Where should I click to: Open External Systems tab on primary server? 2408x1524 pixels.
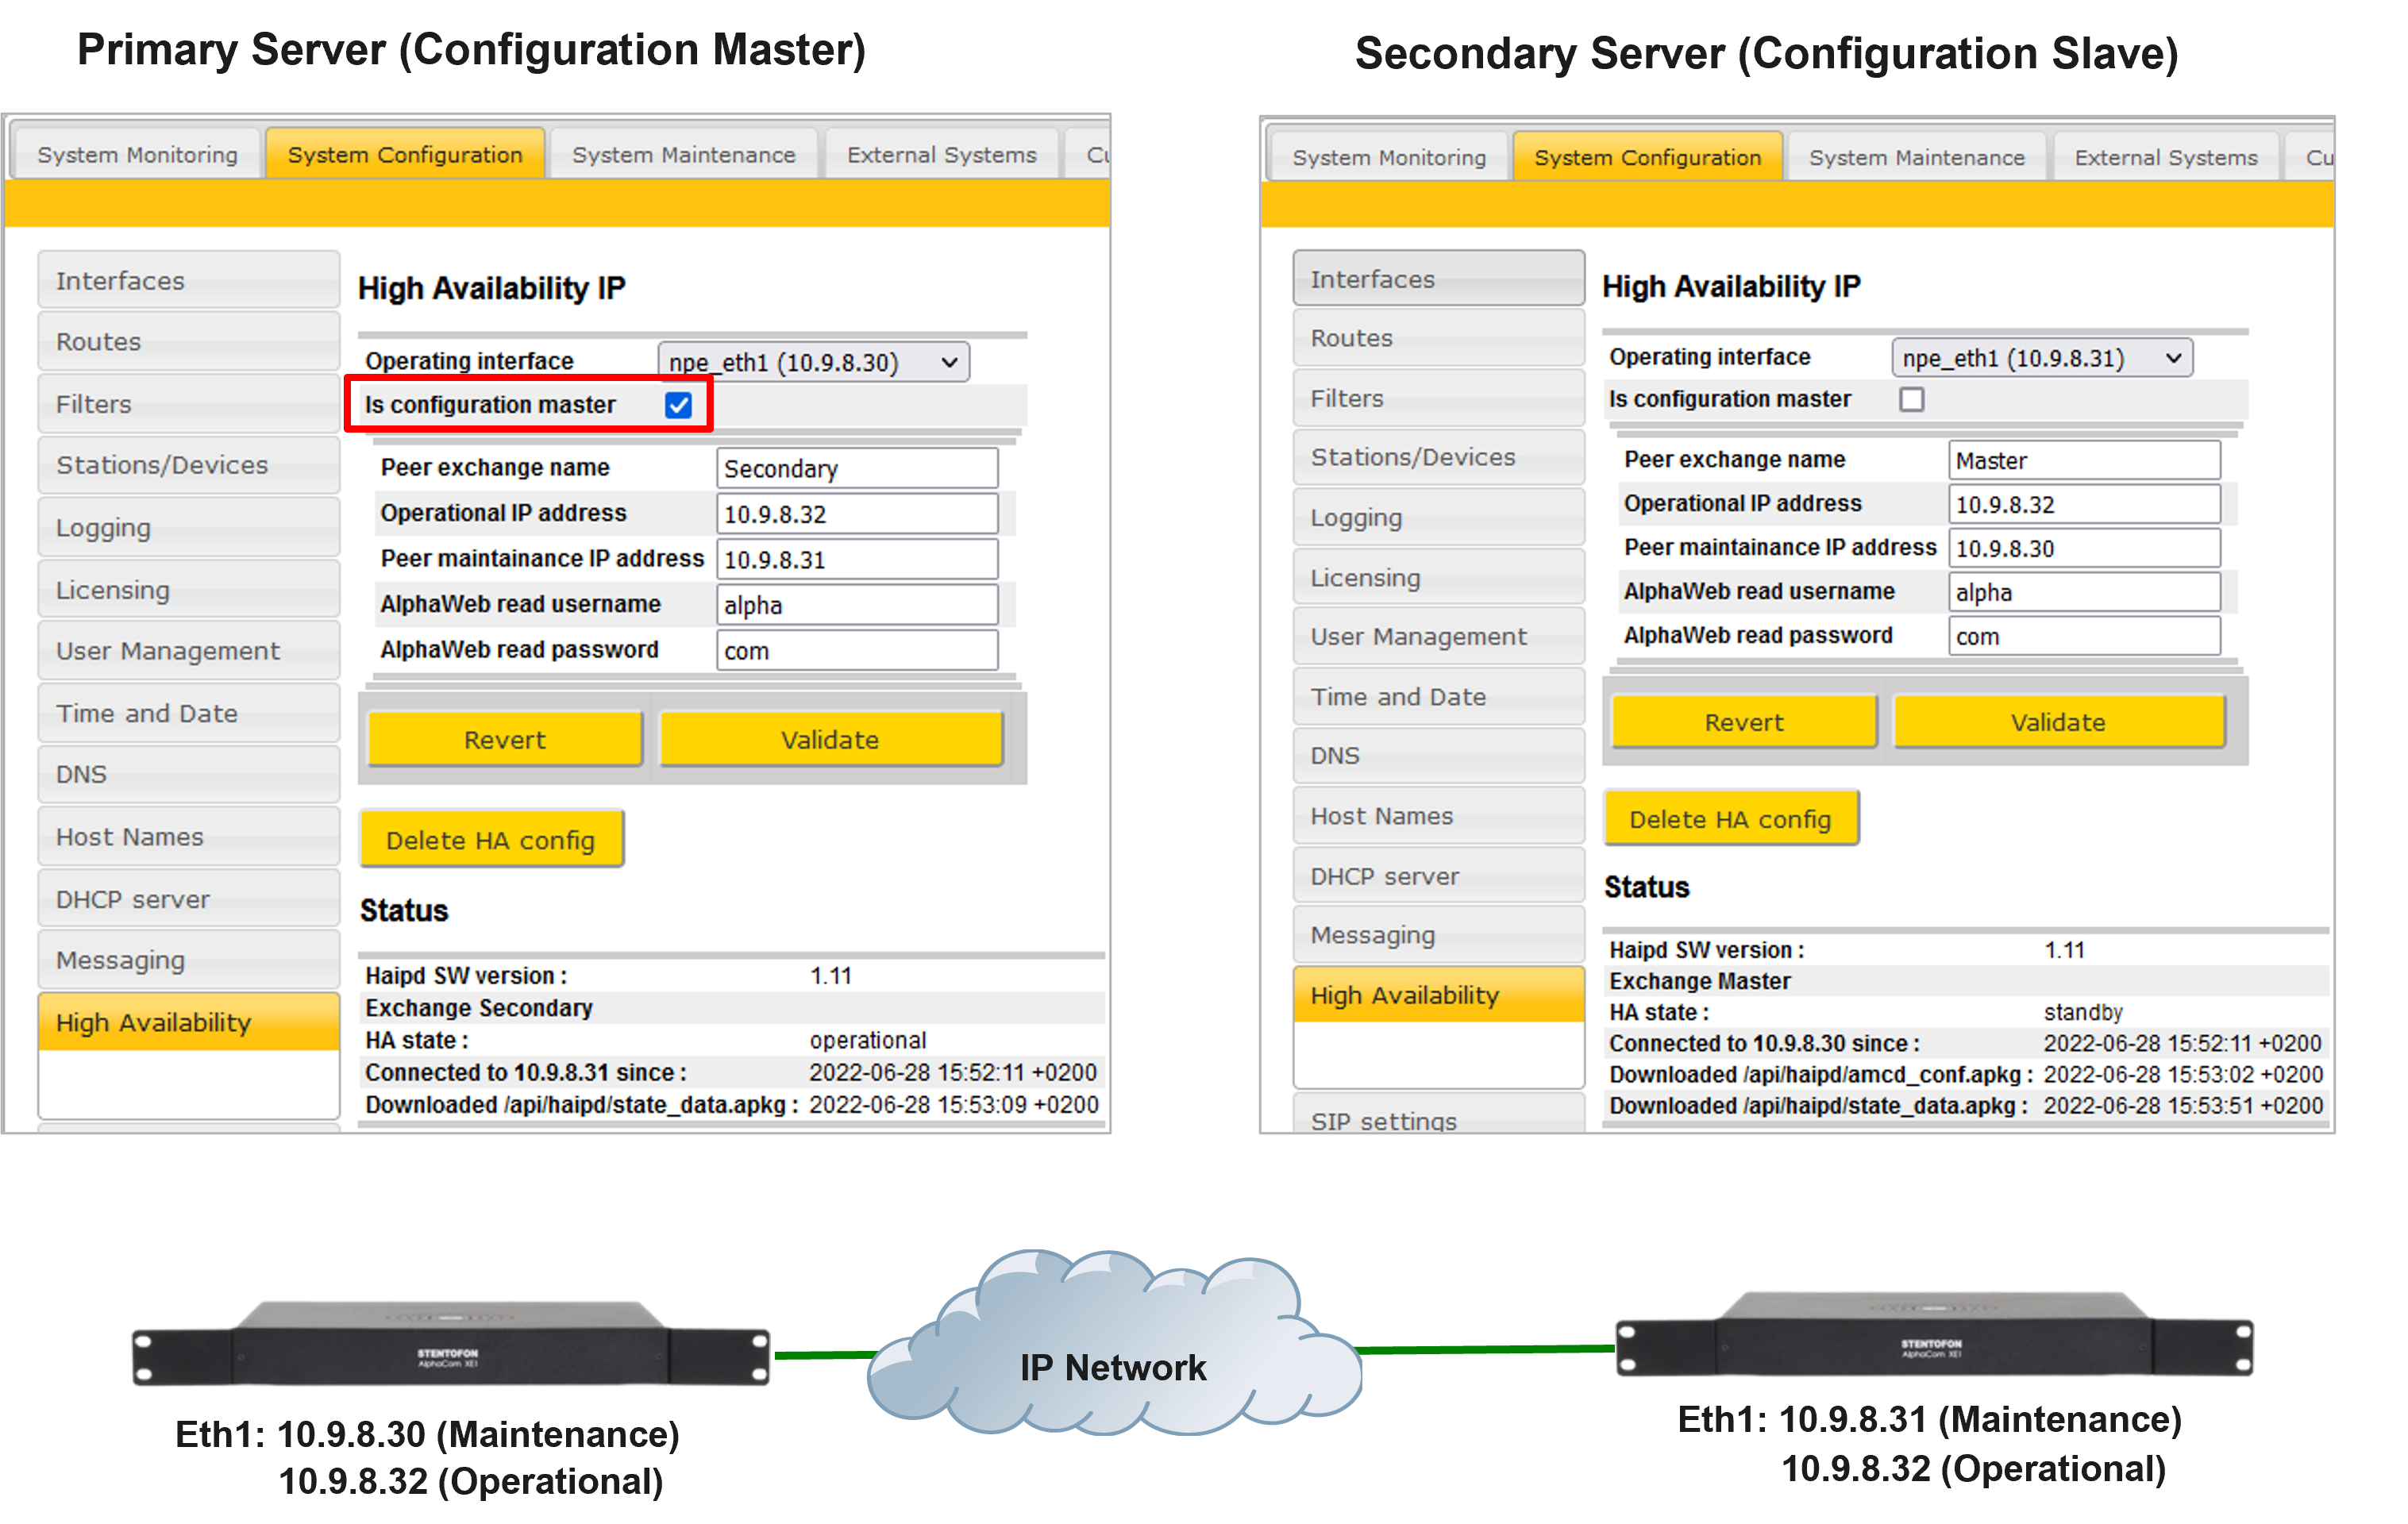(x=941, y=155)
